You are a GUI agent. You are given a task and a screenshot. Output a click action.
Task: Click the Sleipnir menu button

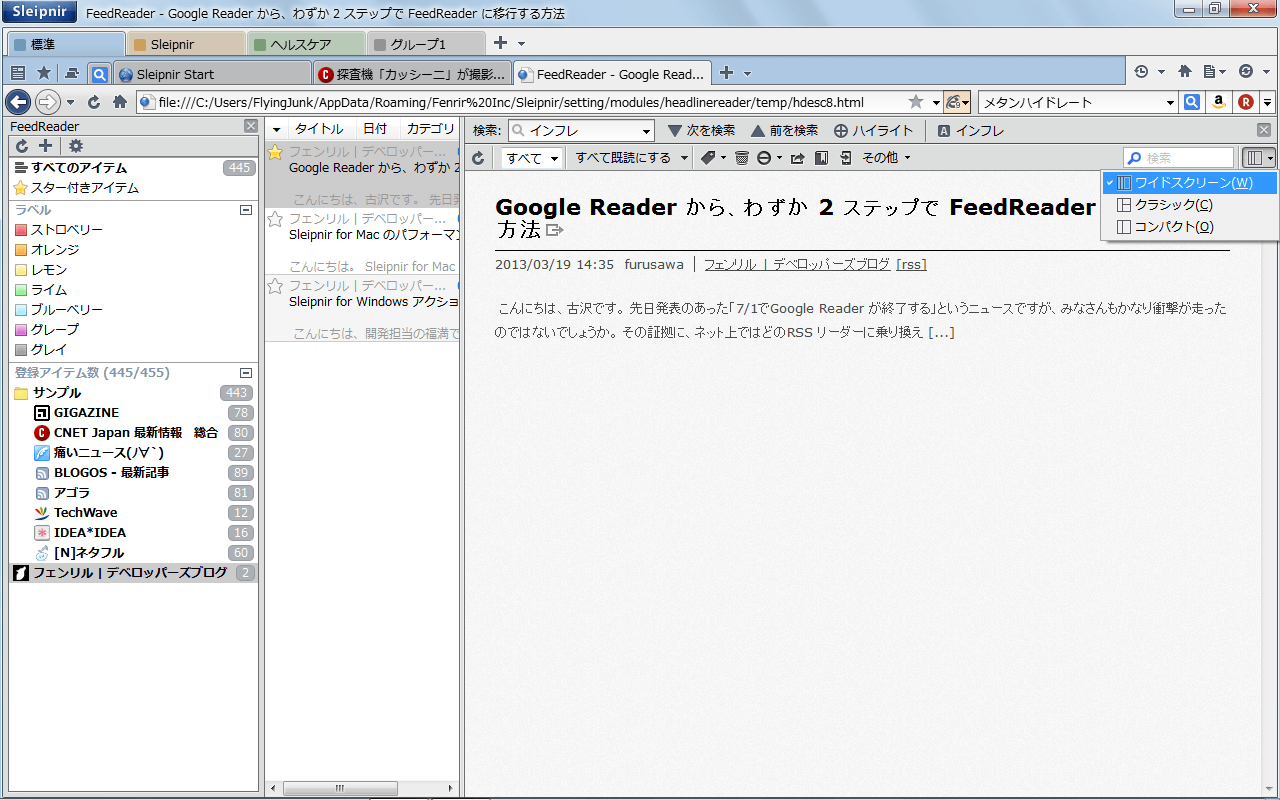click(37, 13)
